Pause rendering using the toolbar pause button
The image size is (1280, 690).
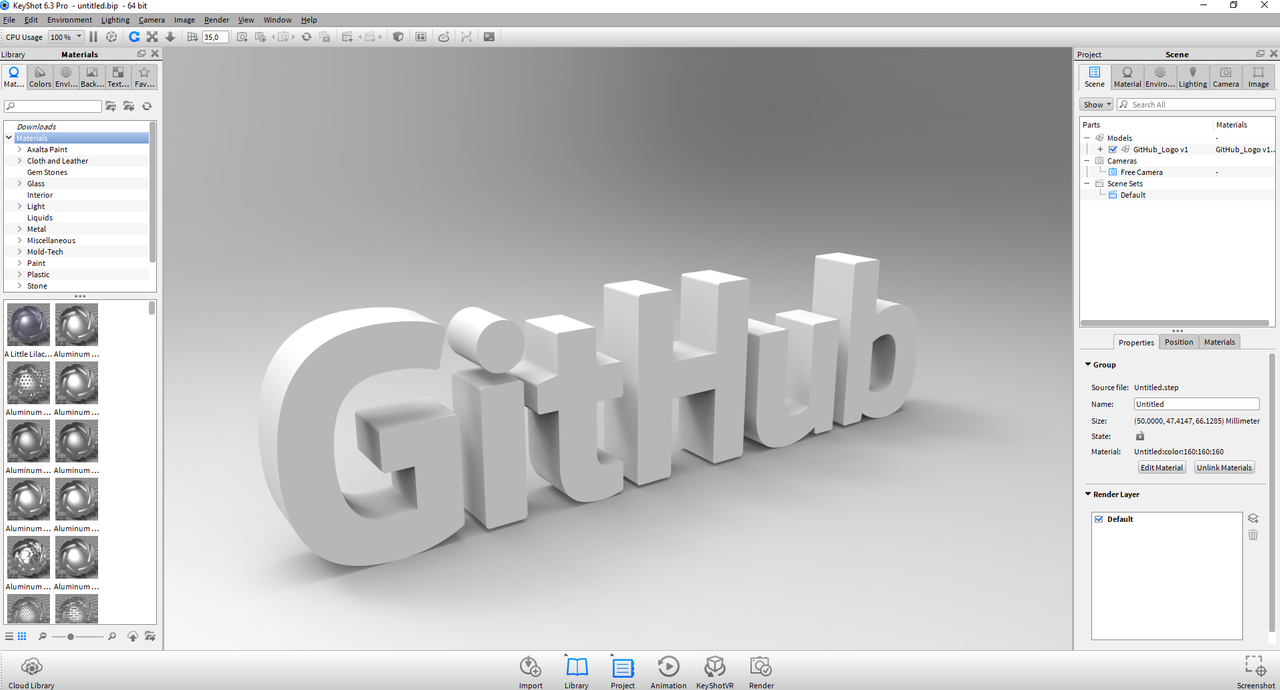[x=91, y=36]
